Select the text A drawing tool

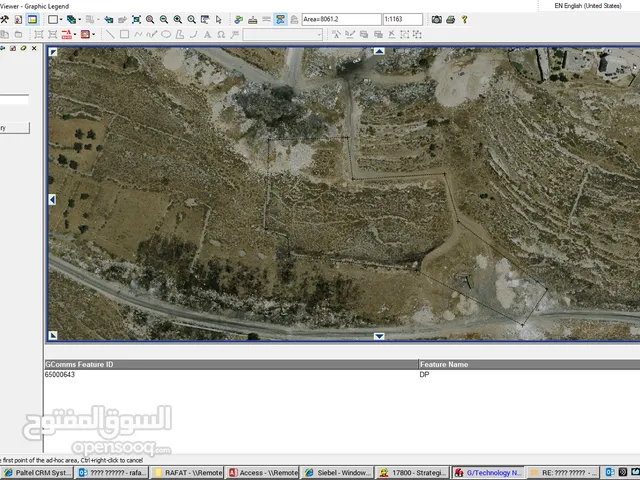pos(207,34)
